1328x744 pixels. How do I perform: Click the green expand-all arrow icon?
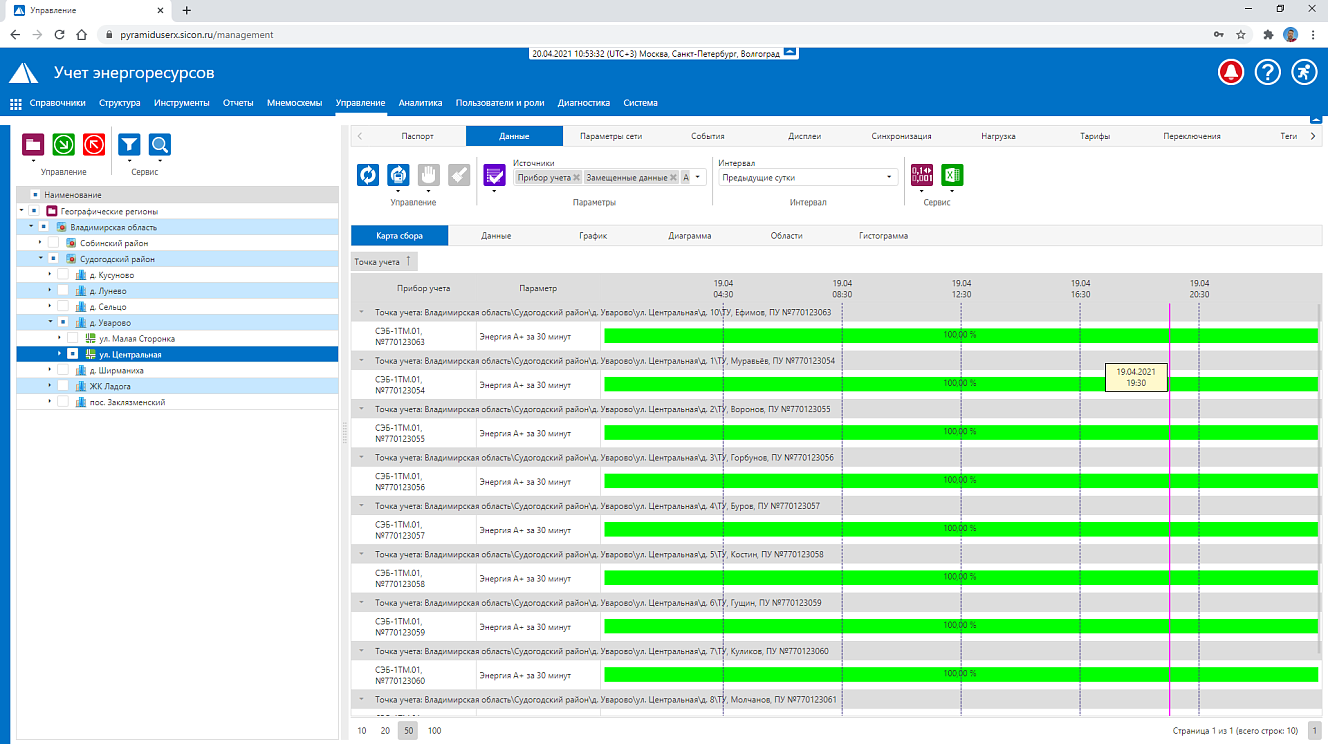63,145
